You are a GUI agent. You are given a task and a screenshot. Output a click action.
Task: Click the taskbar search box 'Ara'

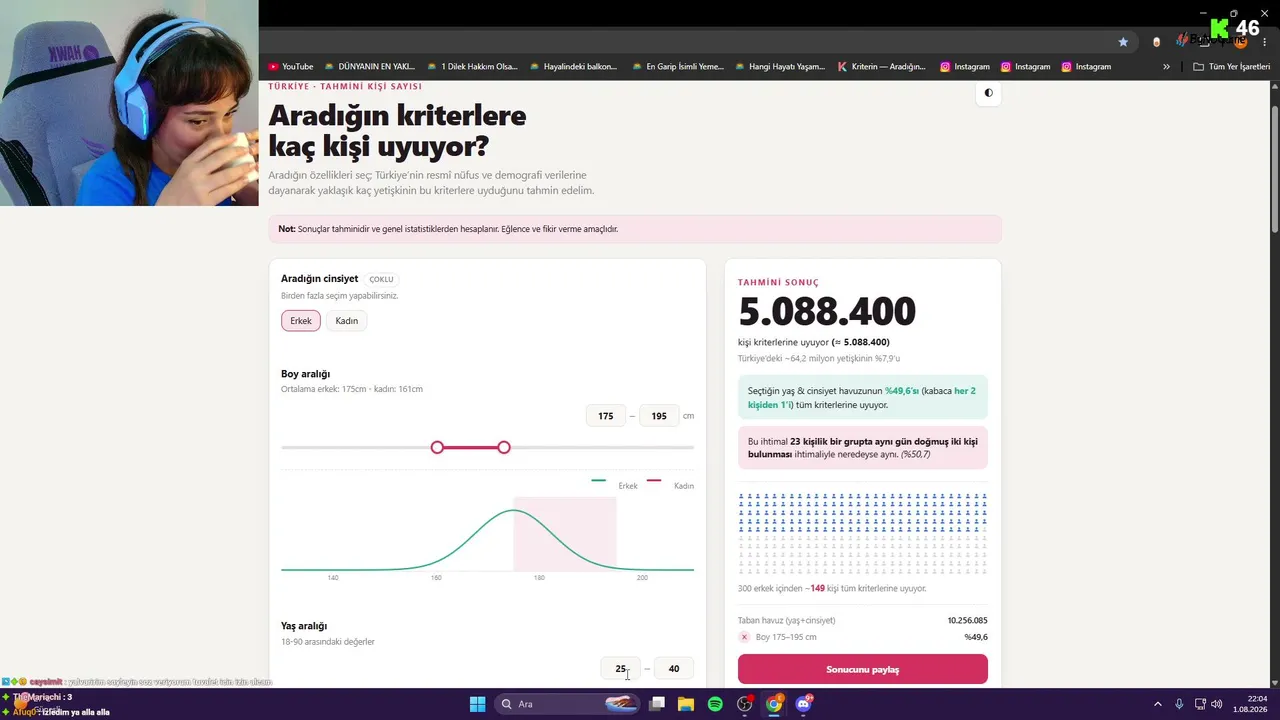[x=567, y=704]
